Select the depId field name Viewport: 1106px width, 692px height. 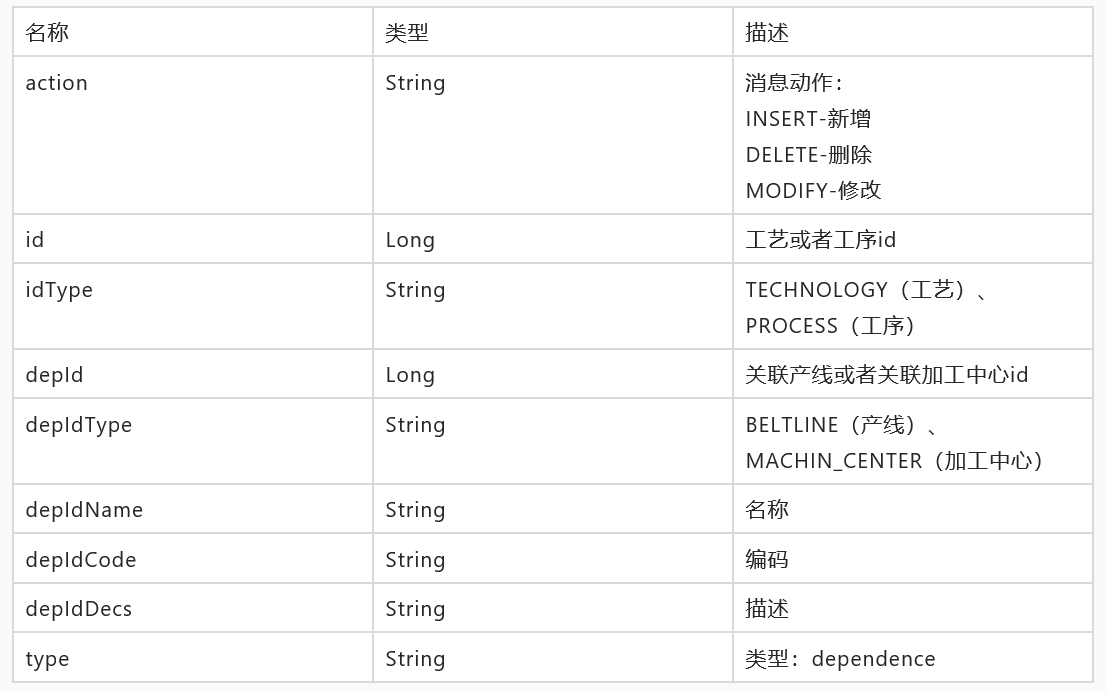click(54, 375)
